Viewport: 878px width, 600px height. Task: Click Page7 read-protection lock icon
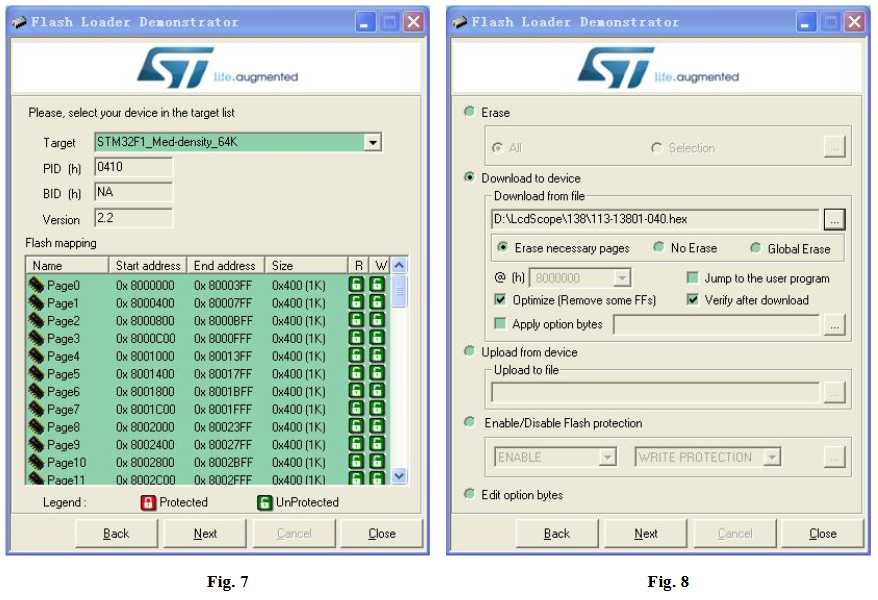click(x=356, y=409)
